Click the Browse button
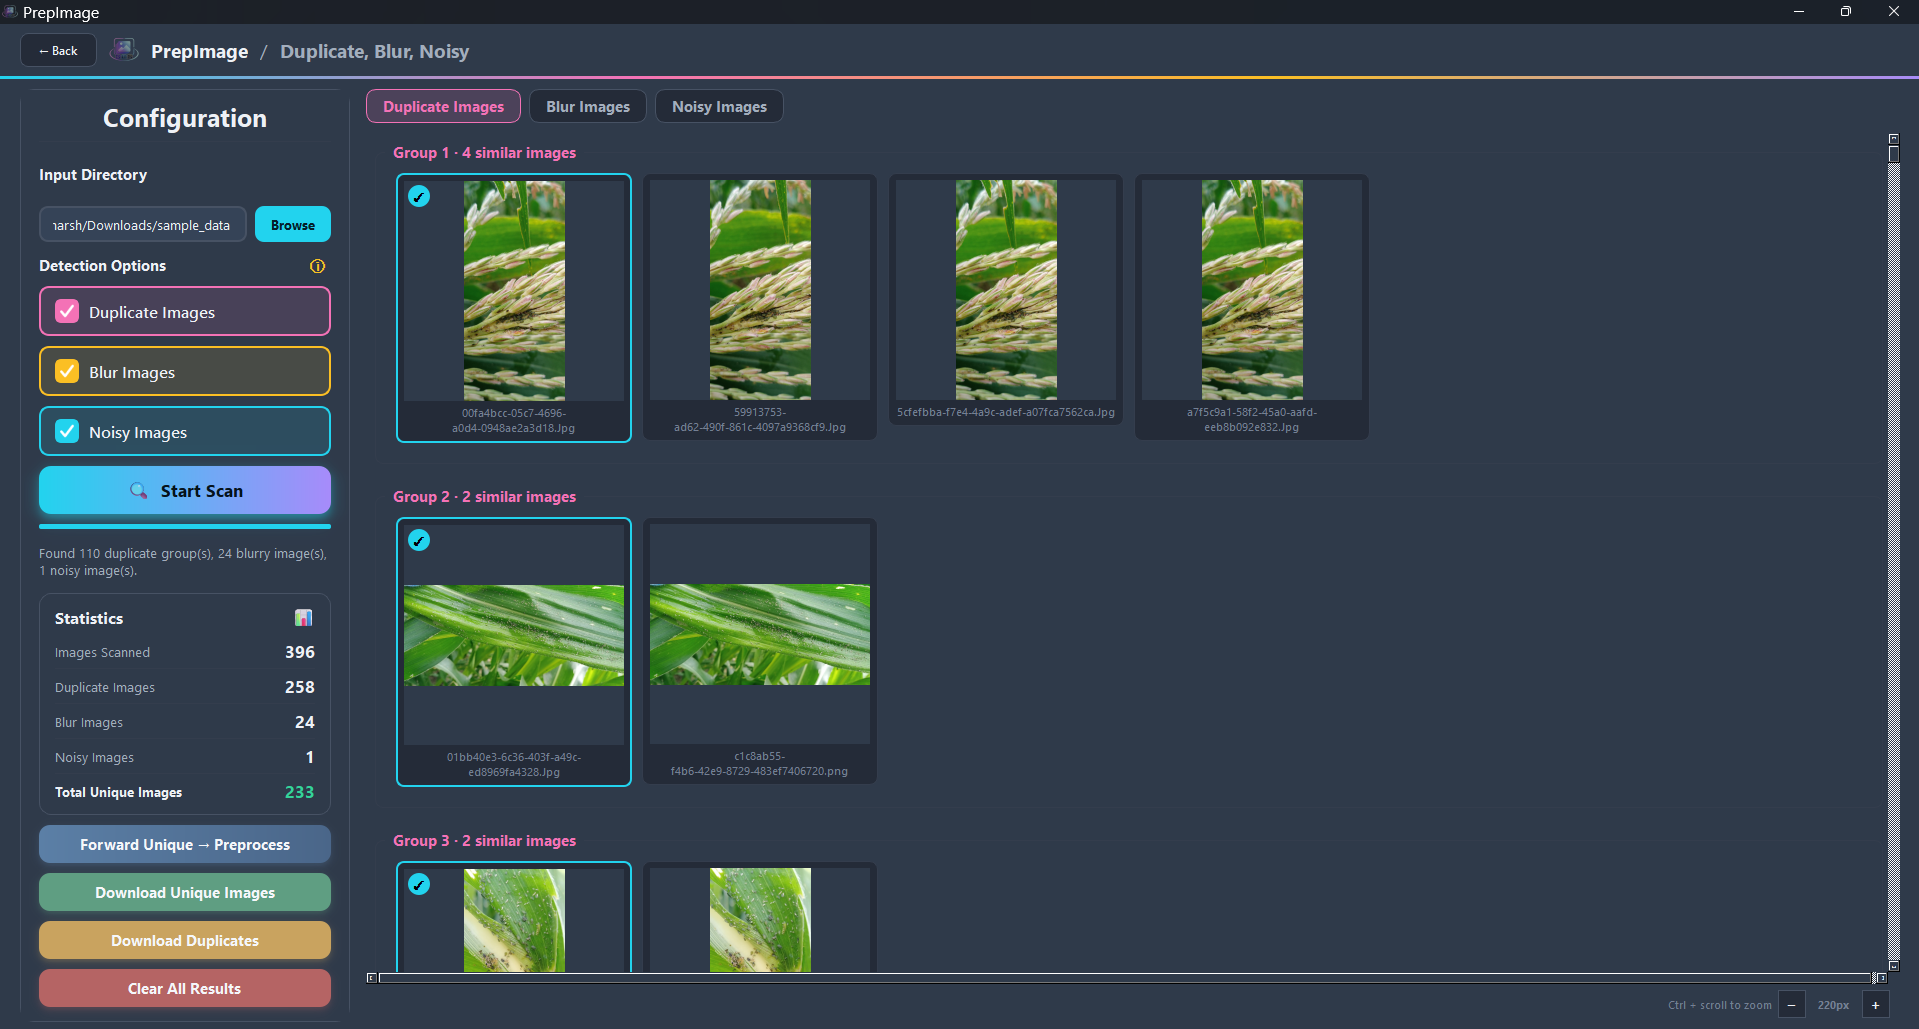This screenshot has width=1919, height=1029. tap(293, 224)
